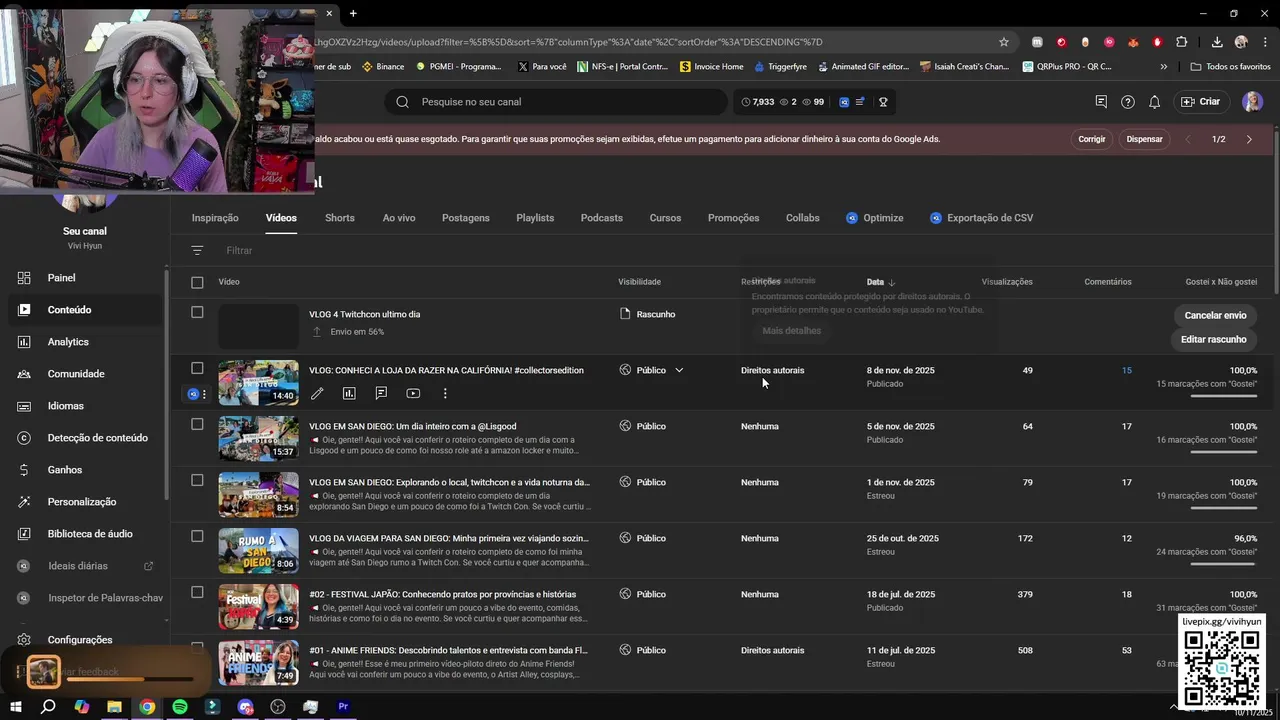Open Chrome three-dot menu
This screenshot has width=1280, height=720.
click(1264, 42)
